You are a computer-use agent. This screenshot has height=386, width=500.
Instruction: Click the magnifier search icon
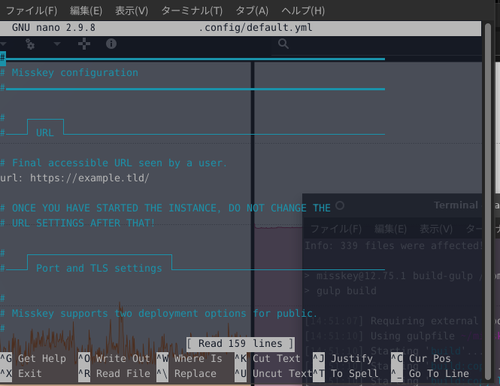[x=283, y=44]
